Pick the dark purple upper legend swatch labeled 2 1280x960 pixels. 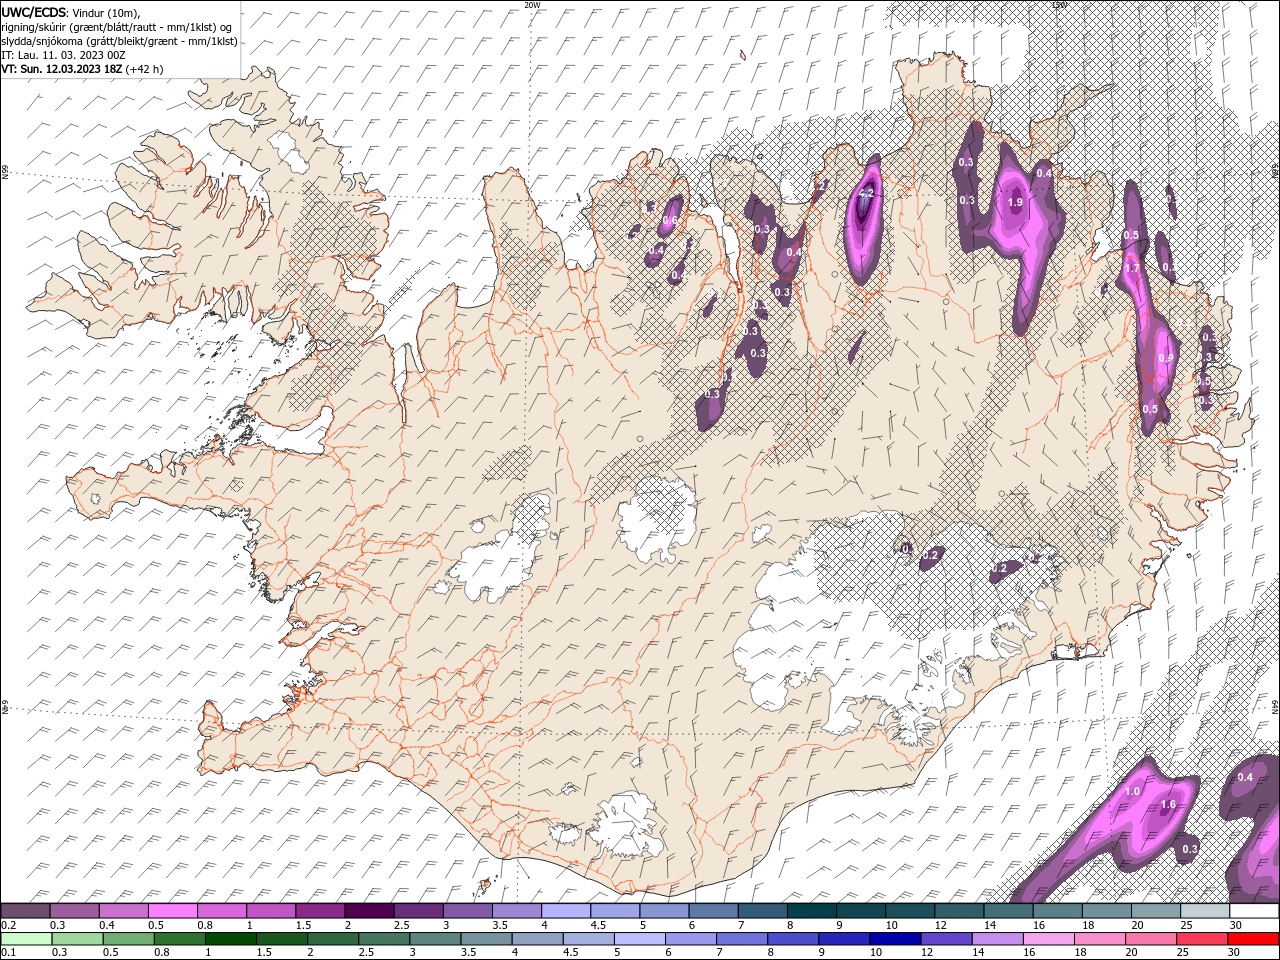368,911
